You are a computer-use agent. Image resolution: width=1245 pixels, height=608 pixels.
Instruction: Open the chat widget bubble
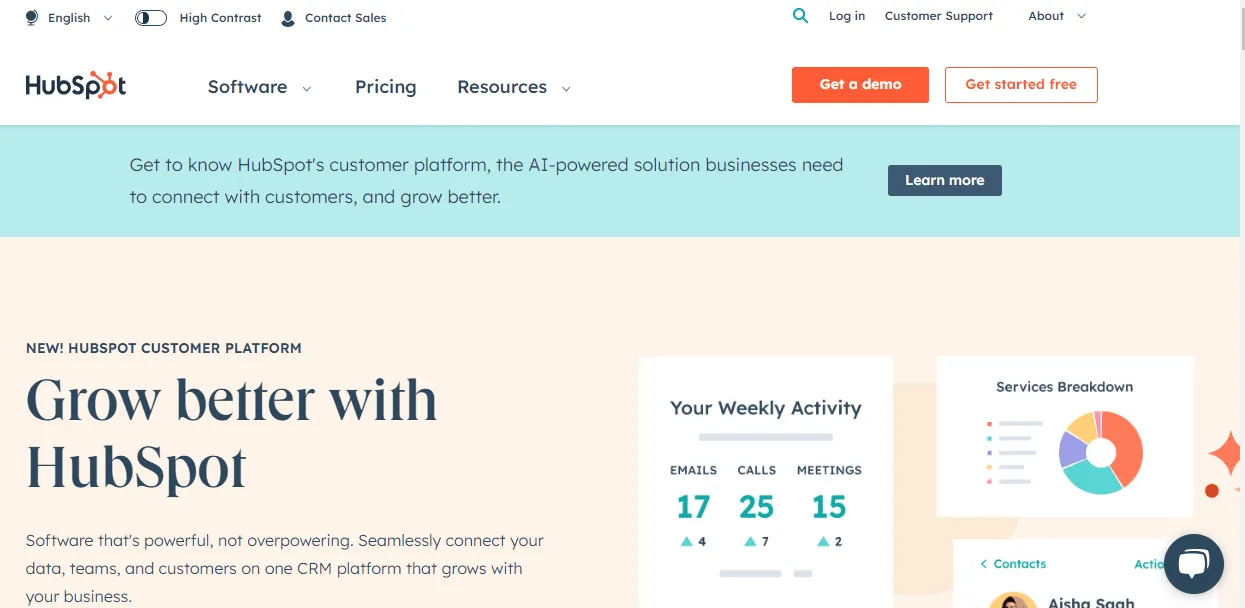tap(1194, 564)
